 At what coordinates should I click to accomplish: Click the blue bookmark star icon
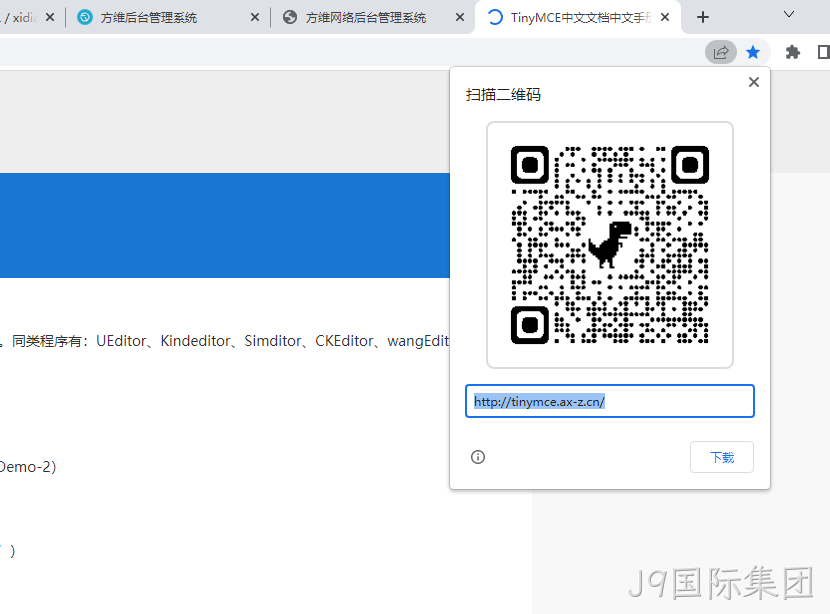pyautogui.click(x=753, y=52)
